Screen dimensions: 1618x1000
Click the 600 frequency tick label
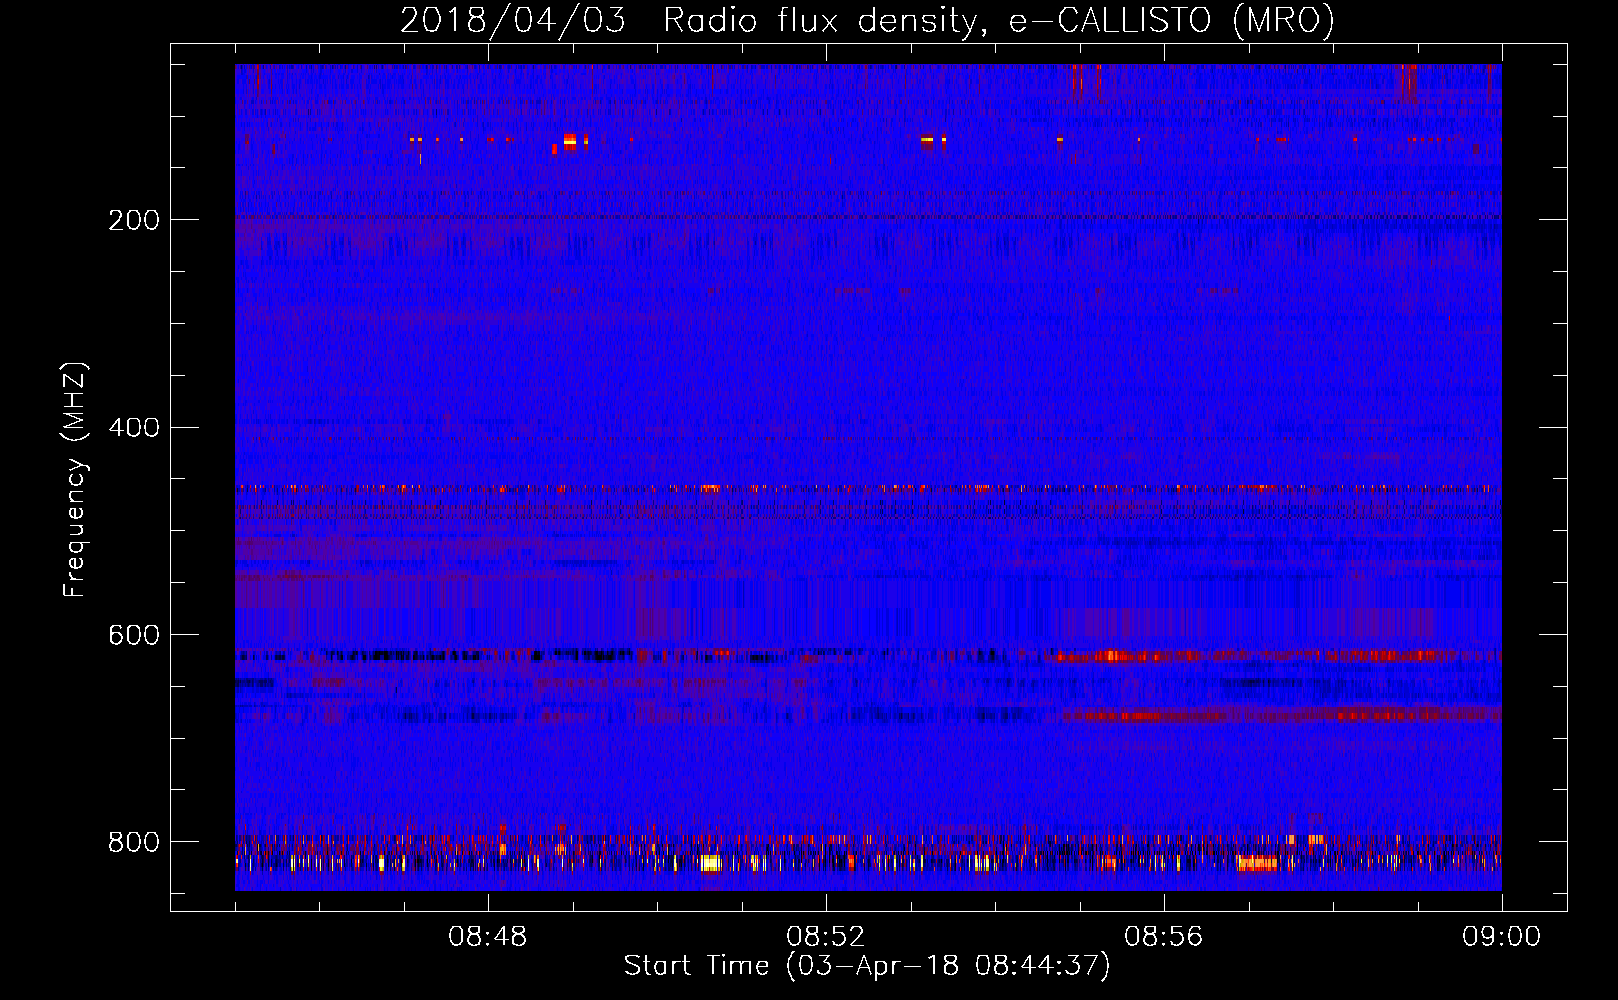coord(134,636)
